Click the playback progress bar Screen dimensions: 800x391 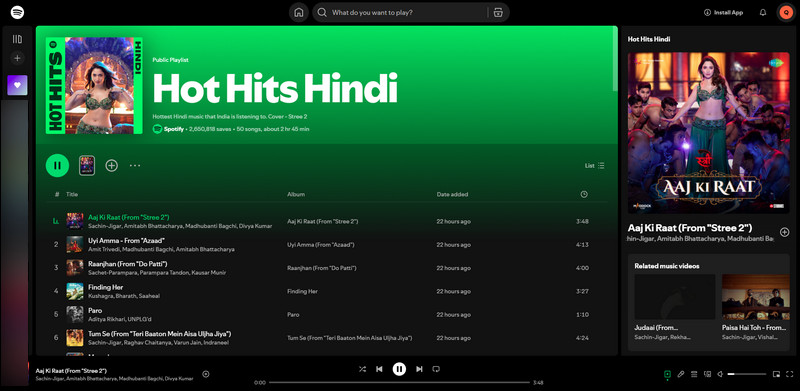399,382
